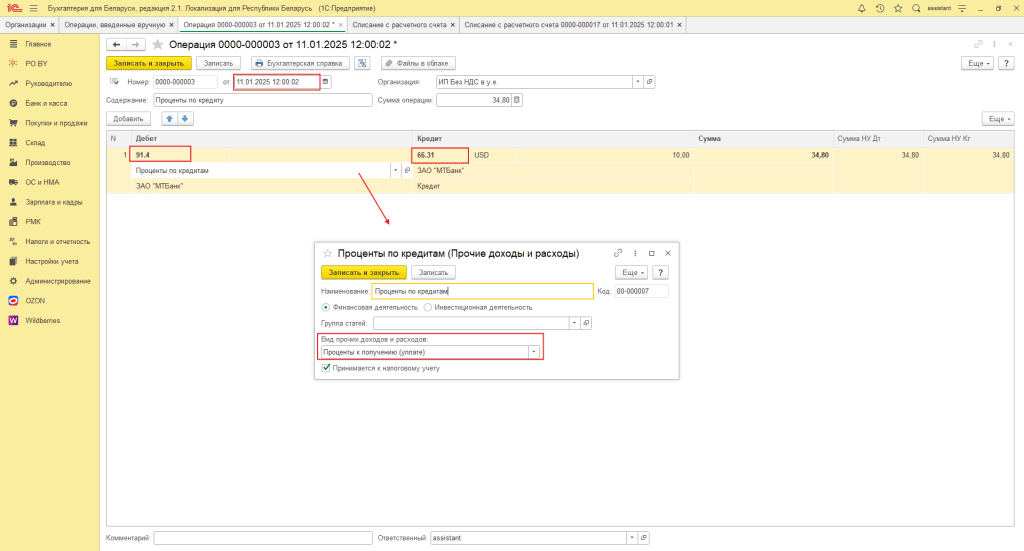
Task: Go back with the left arrow button
Action: 116,44
